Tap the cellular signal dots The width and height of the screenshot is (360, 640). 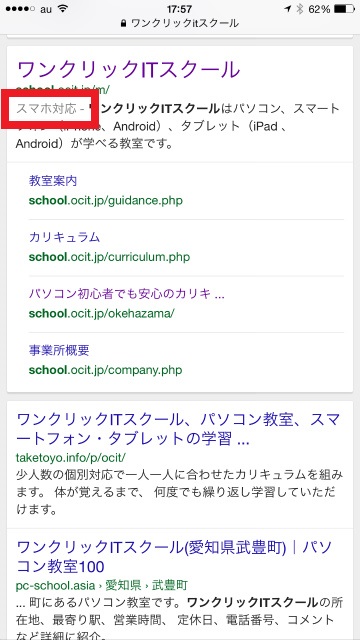20,9
